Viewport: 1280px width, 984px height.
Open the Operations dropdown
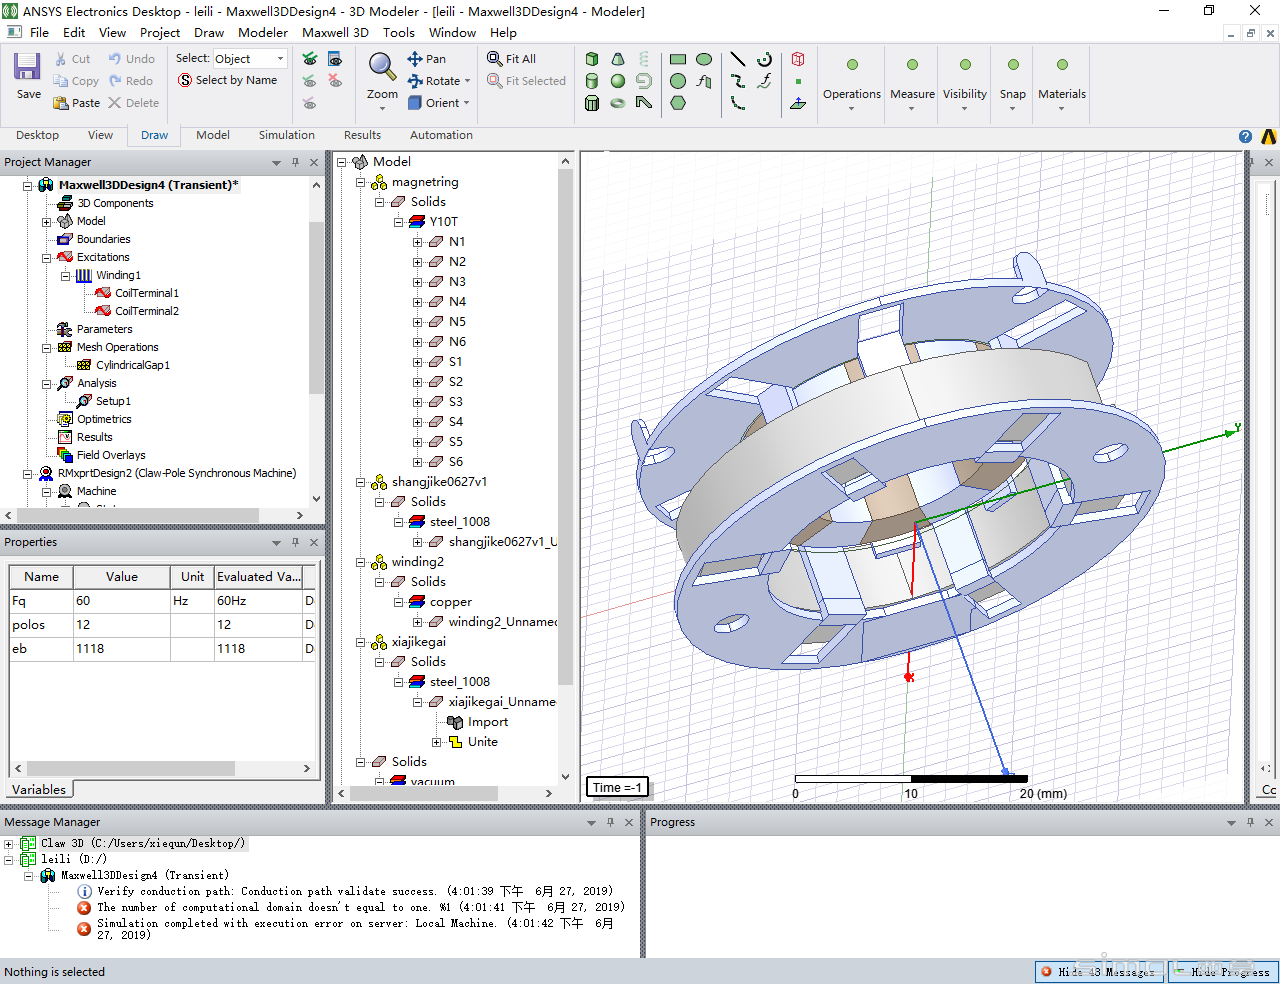[x=852, y=109]
